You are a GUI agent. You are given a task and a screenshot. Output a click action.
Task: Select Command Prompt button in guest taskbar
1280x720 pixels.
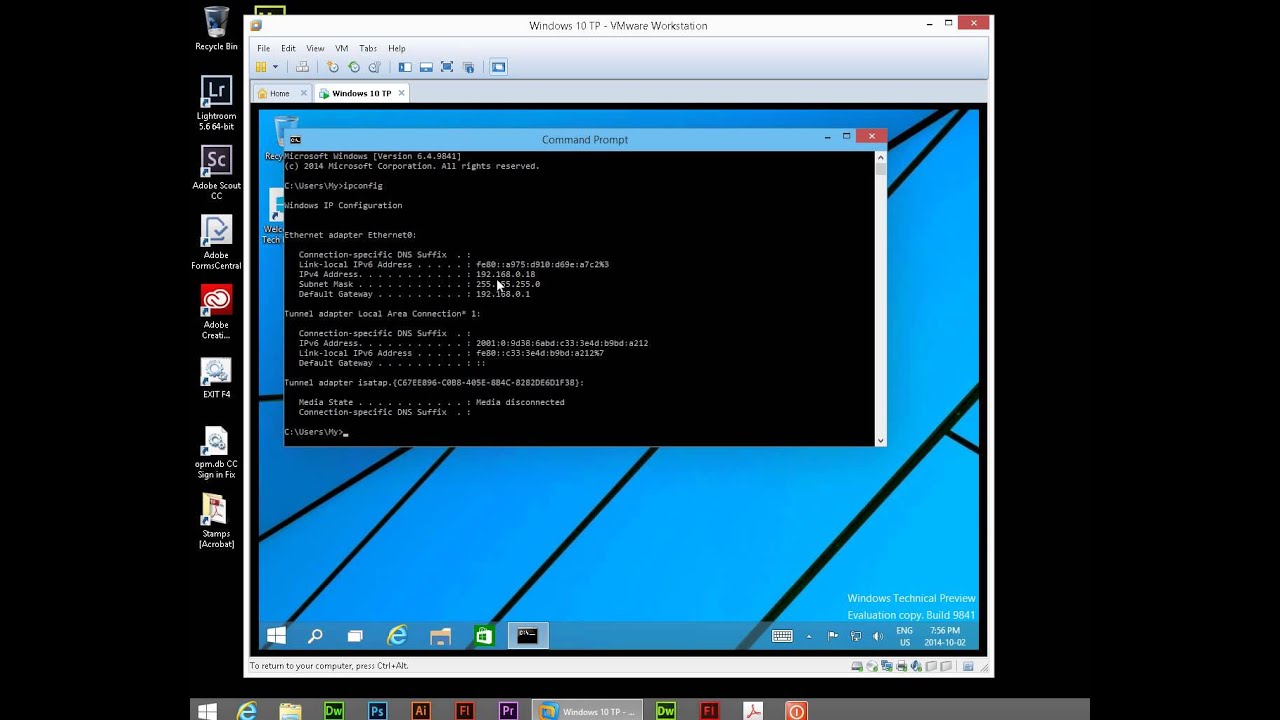pos(527,636)
